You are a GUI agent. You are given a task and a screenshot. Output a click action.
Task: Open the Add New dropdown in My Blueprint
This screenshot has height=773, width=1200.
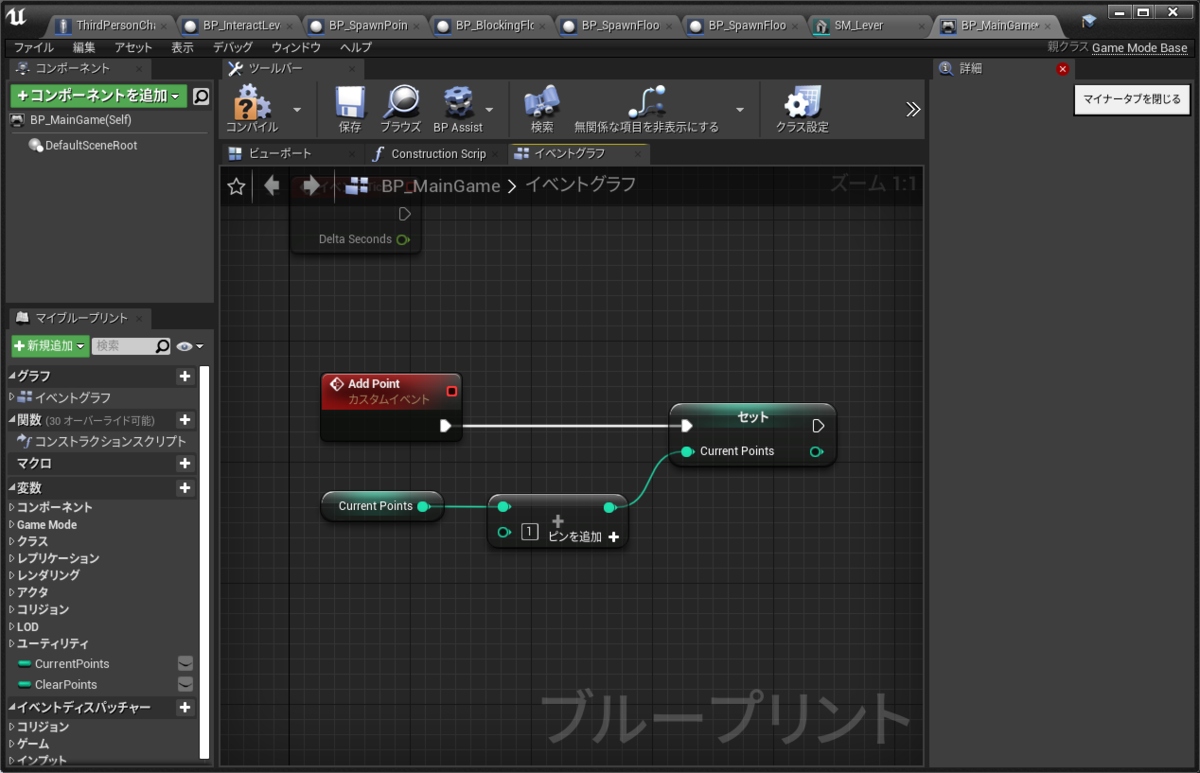49,346
